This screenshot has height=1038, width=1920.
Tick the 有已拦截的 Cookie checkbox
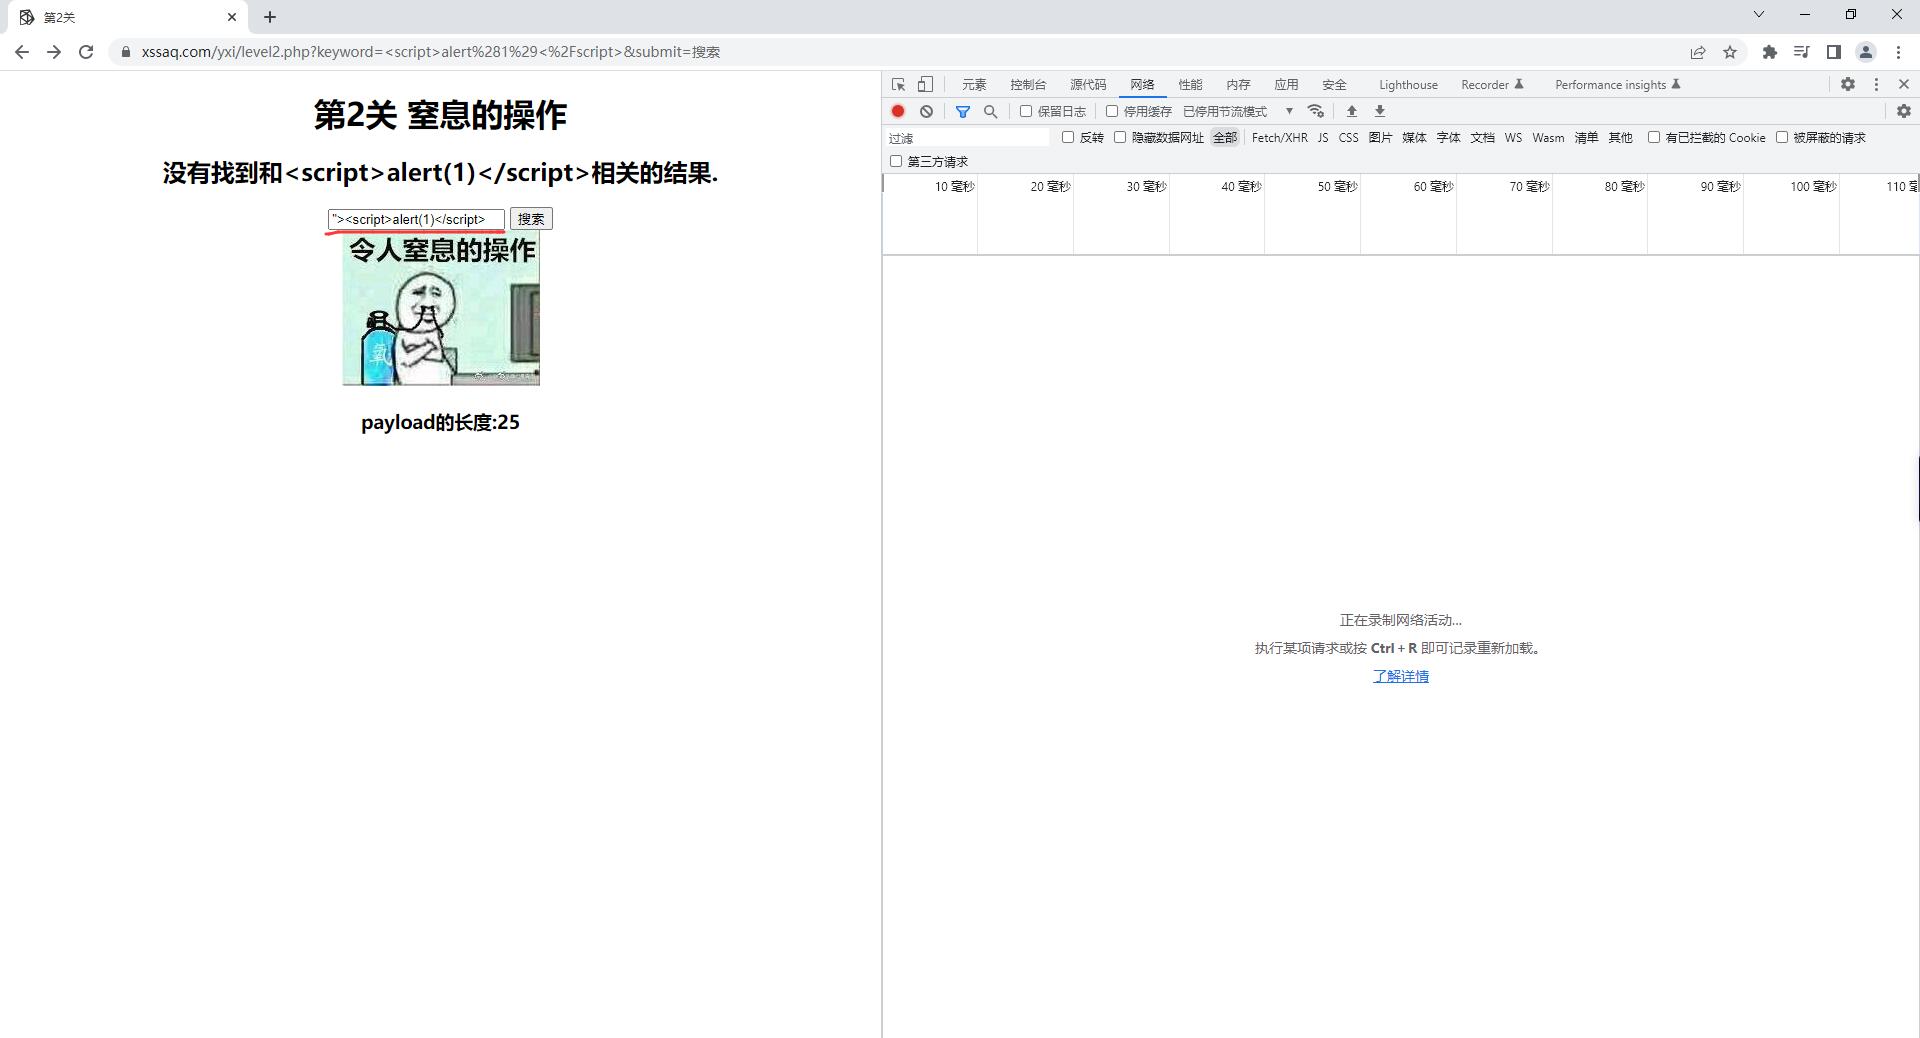(1654, 137)
